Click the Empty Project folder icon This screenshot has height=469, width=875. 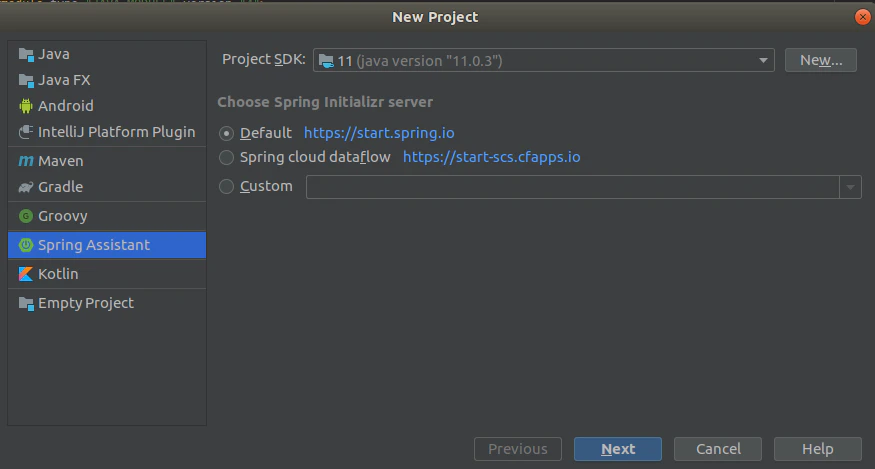coord(26,303)
